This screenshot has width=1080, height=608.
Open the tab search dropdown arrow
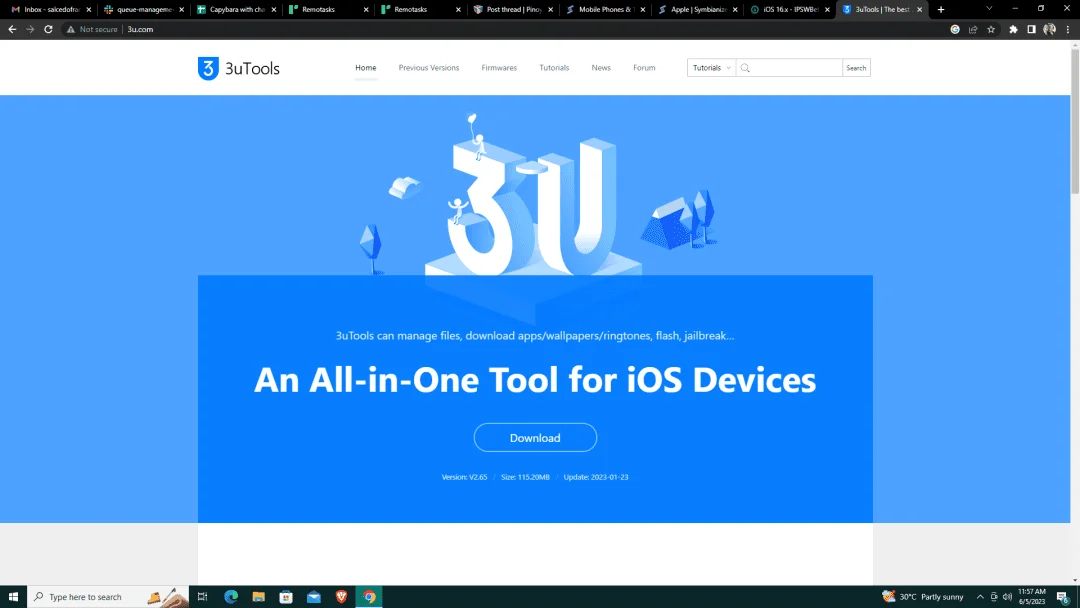[x=989, y=9]
